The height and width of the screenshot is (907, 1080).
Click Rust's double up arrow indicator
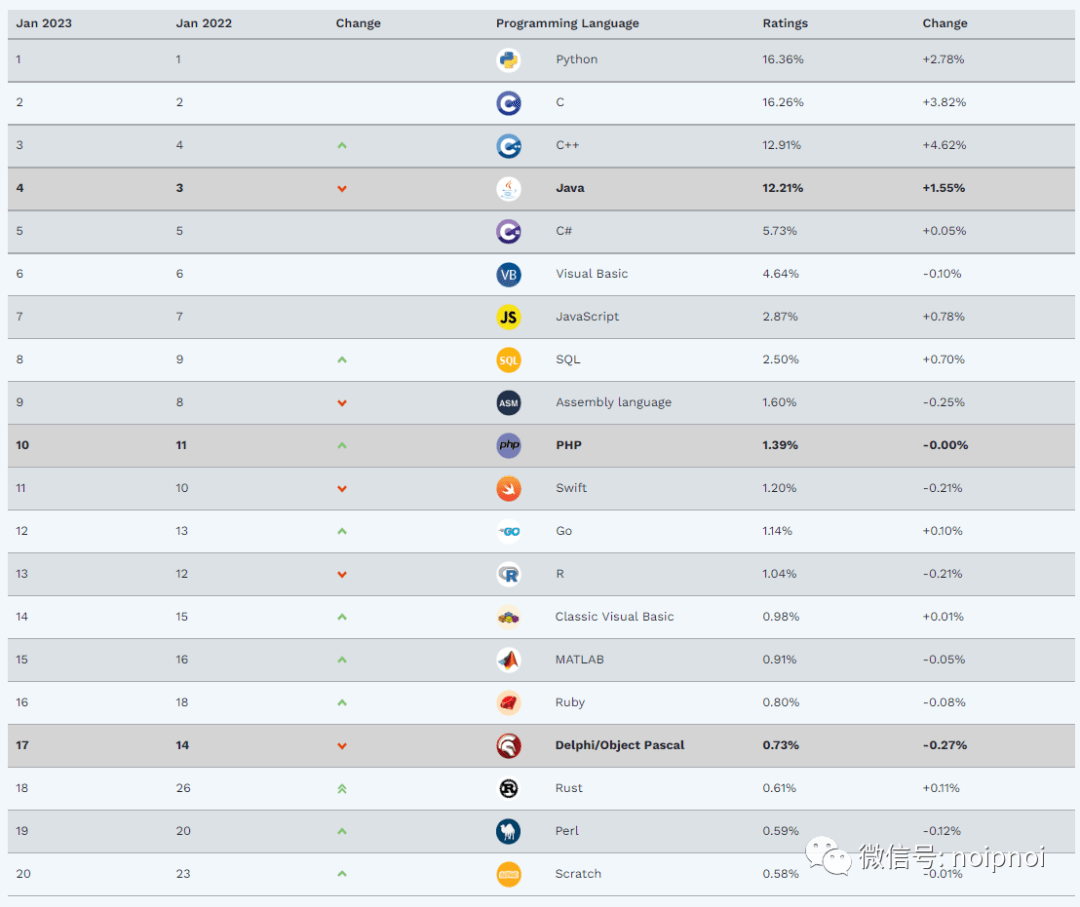pyautogui.click(x=342, y=788)
